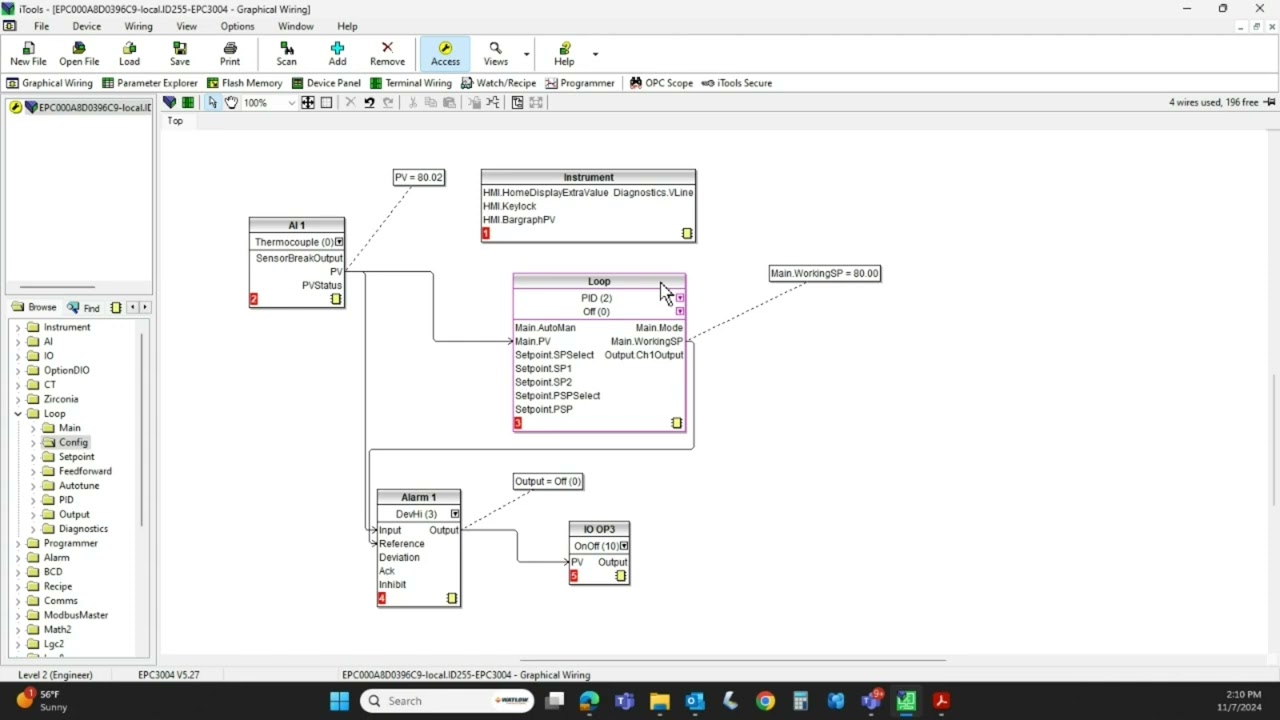Click the Help toolbar icon

564,54
